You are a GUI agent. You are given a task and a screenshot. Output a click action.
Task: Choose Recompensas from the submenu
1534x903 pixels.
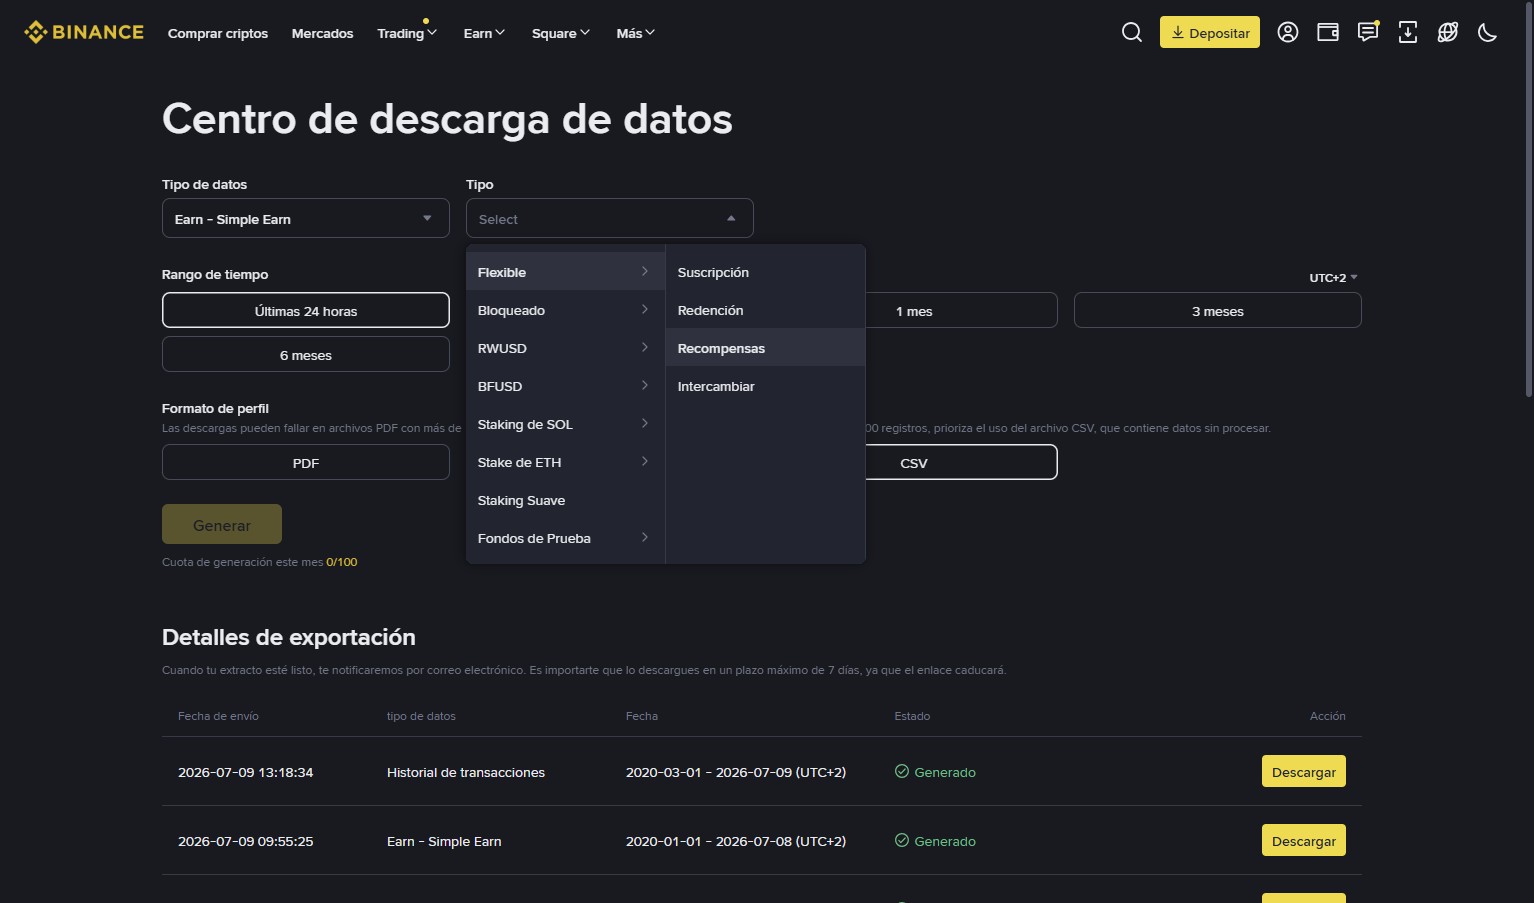click(765, 348)
